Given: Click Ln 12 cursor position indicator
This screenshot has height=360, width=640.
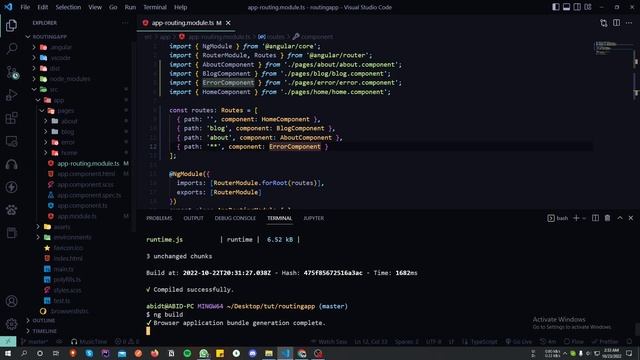Looking at the screenshot, I should click(371, 342).
